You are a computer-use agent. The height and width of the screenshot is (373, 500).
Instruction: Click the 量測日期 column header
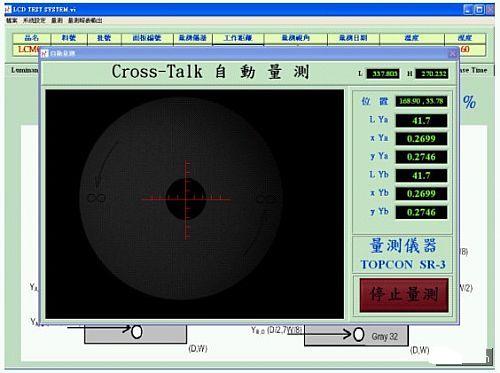click(353, 38)
